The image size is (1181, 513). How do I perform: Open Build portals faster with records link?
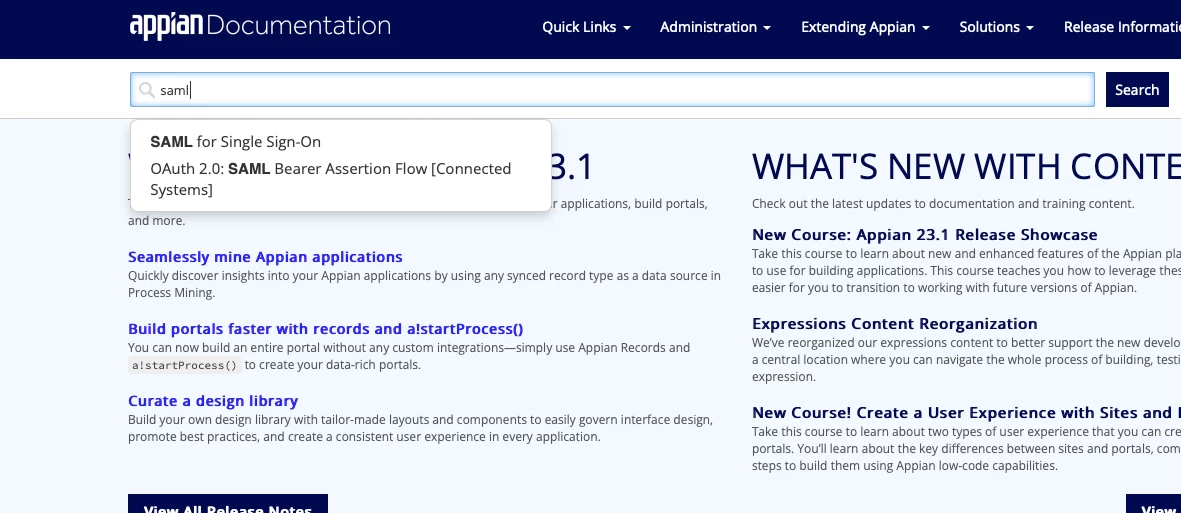pos(325,329)
